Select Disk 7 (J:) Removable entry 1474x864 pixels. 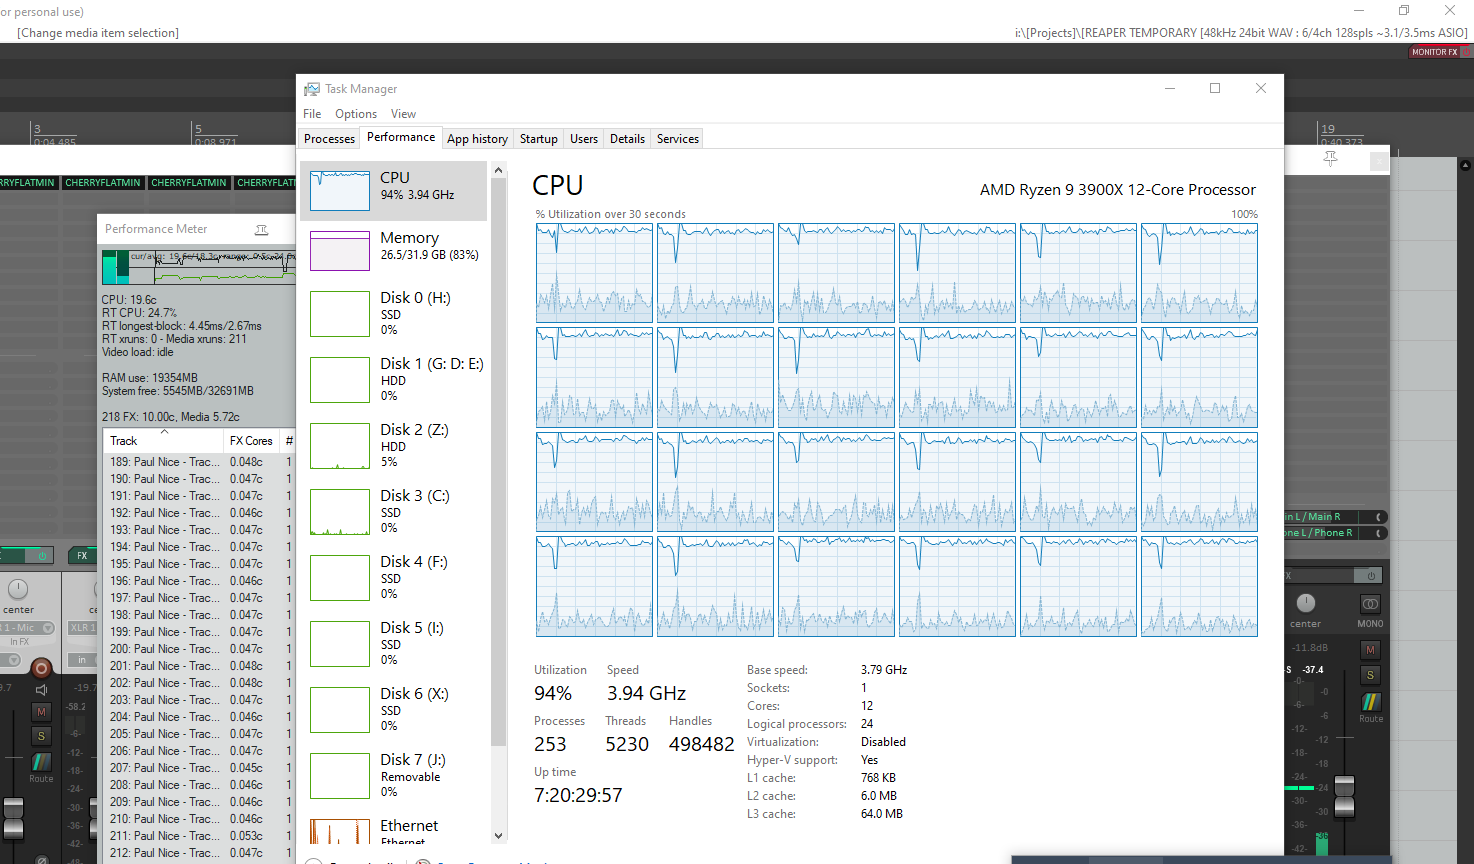click(394, 775)
